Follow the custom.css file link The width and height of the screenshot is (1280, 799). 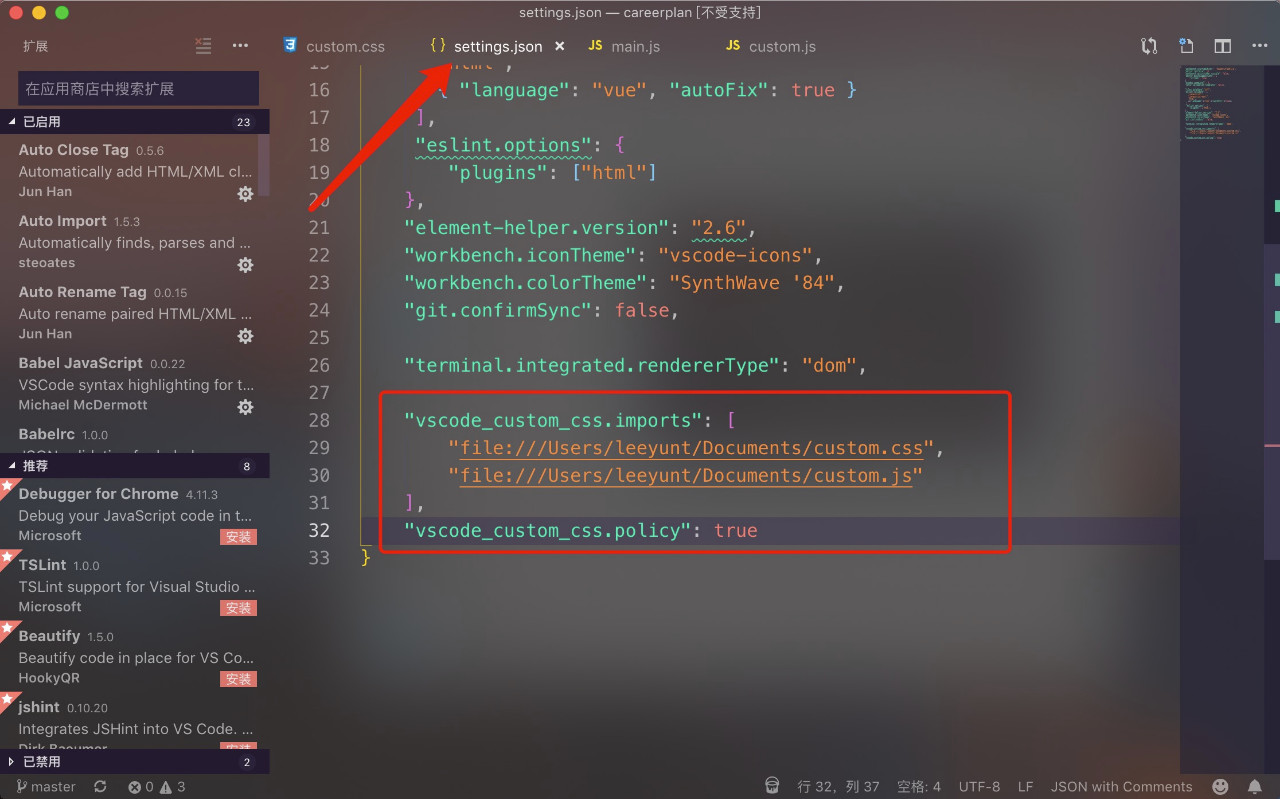pos(691,448)
